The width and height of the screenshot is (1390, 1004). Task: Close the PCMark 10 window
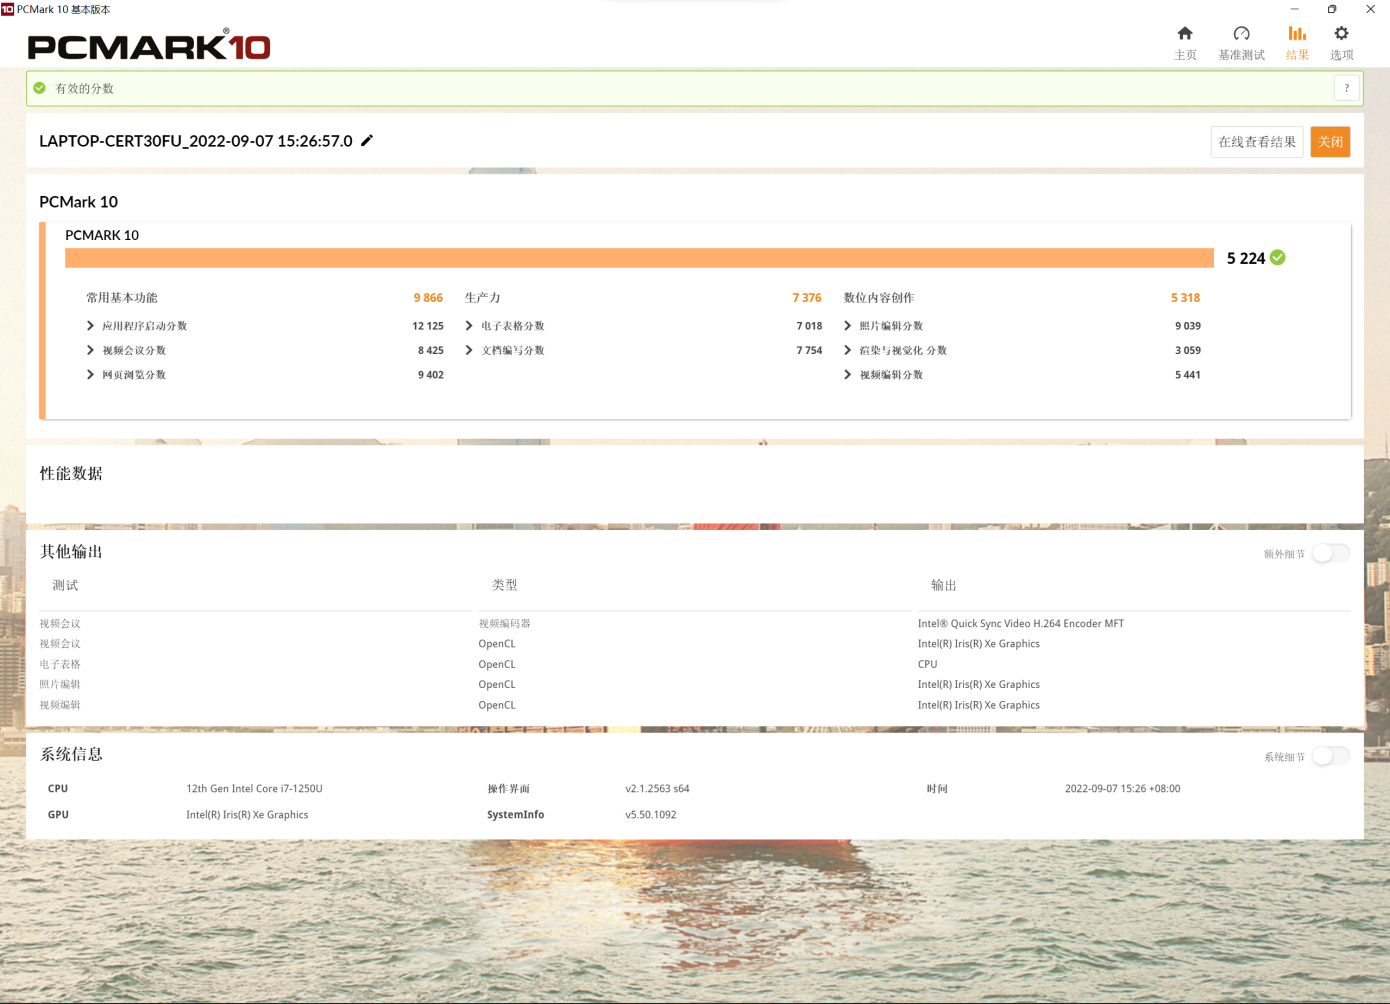point(1370,9)
